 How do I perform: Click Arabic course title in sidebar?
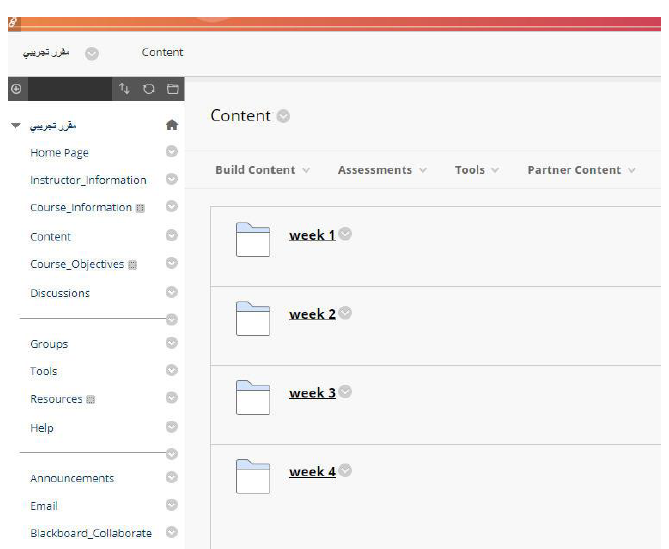coord(53,126)
